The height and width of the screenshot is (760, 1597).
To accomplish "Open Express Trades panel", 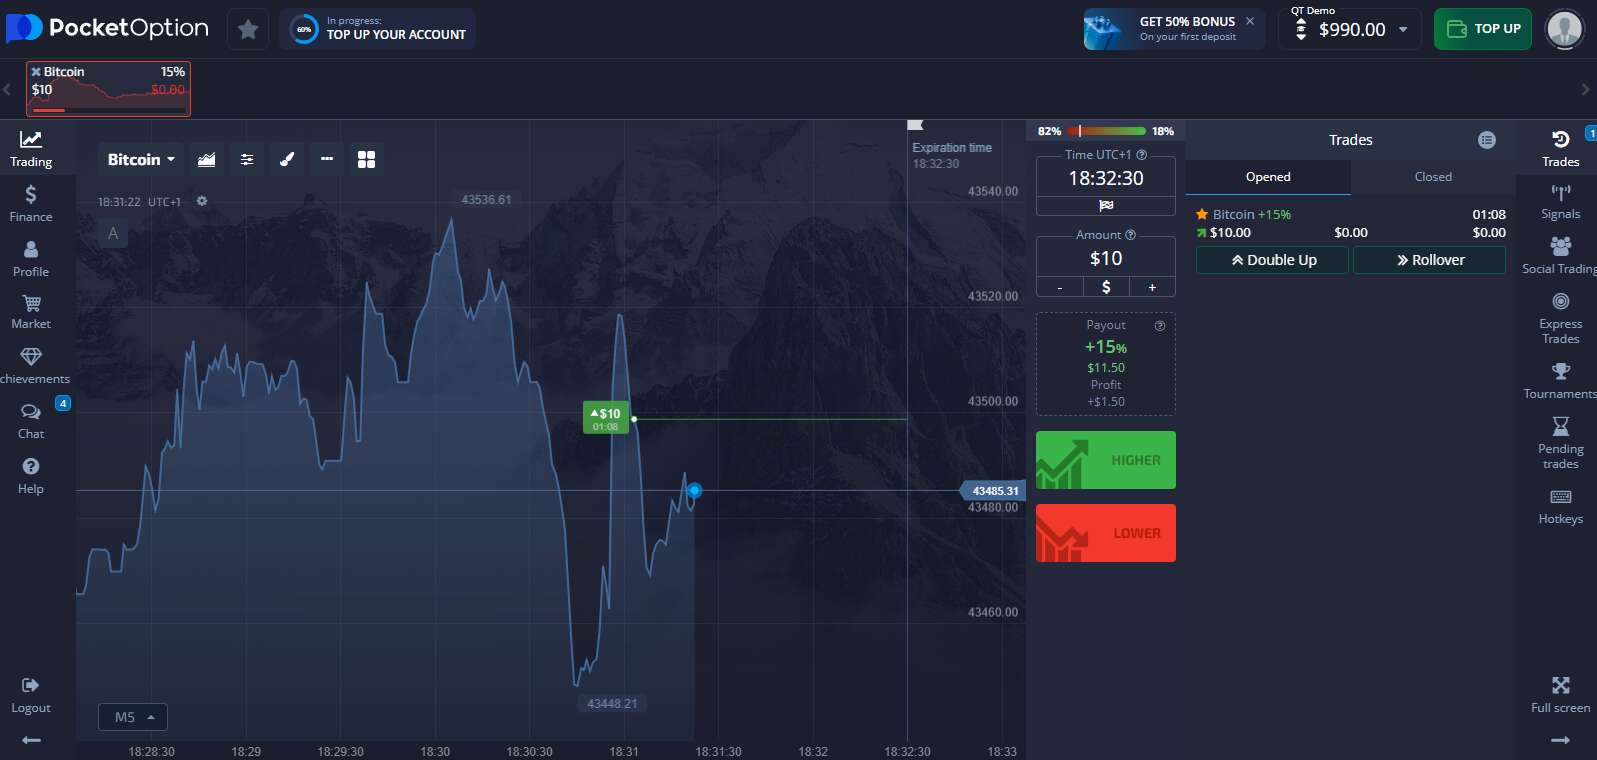I will (1560, 318).
